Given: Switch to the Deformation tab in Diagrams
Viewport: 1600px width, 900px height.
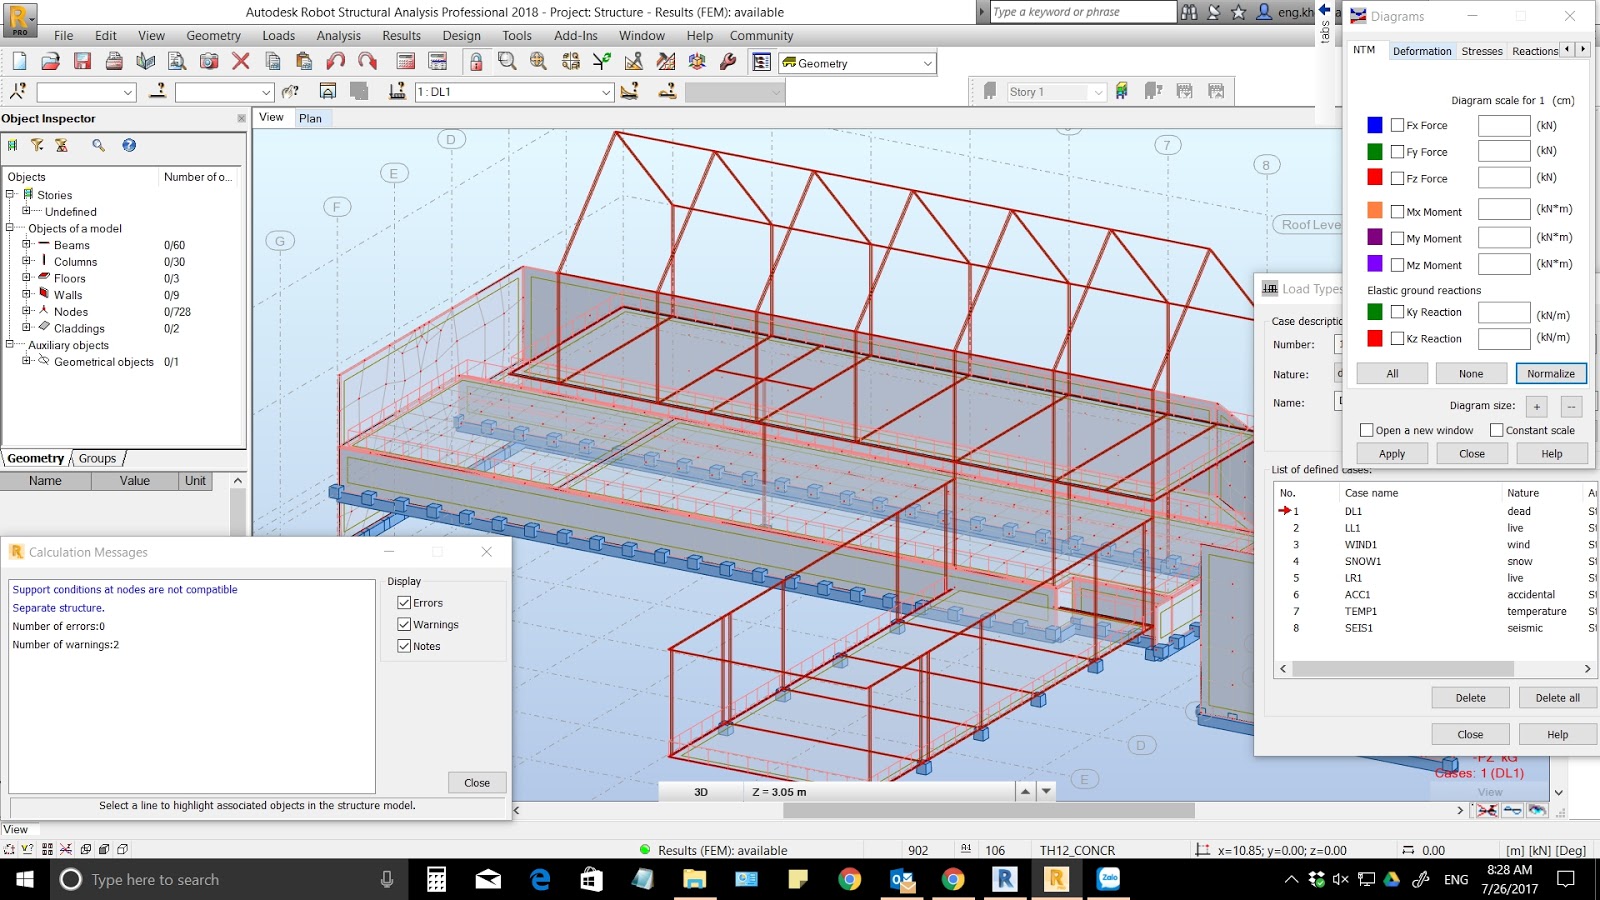Looking at the screenshot, I should (x=1422, y=51).
